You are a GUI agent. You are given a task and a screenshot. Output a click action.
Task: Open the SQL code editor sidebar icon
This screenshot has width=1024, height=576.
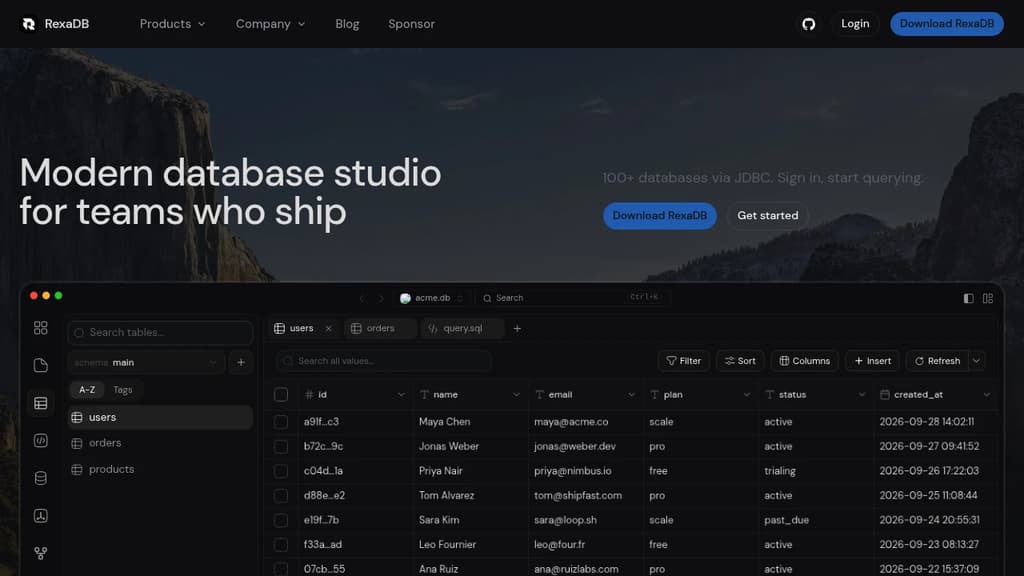[x=40, y=441]
